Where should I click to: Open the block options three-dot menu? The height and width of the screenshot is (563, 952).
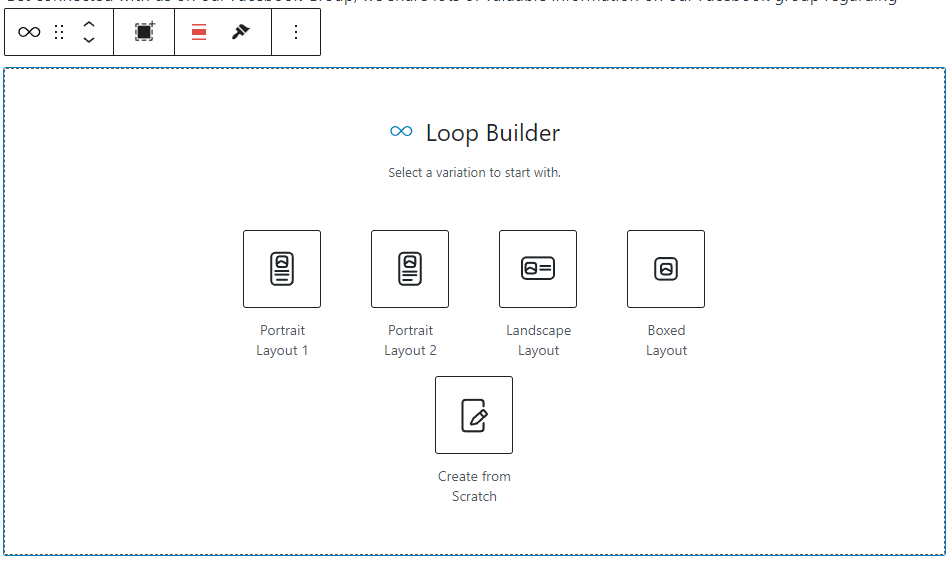pyautogui.click(x=296, y=32)
